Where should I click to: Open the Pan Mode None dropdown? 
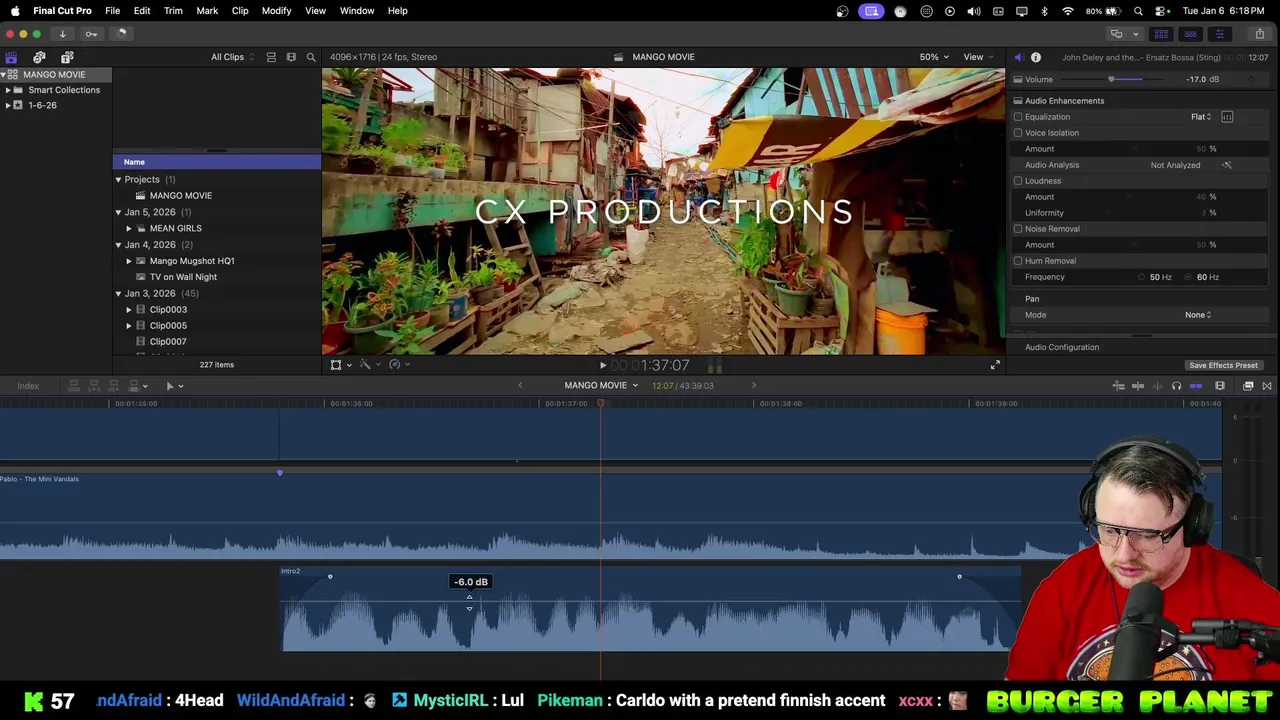point(1198,315)
